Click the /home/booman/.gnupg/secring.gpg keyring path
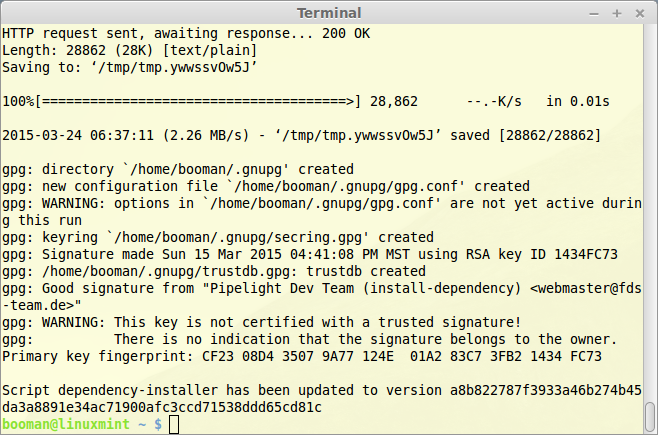658x435 pixels. click(238, 237)
